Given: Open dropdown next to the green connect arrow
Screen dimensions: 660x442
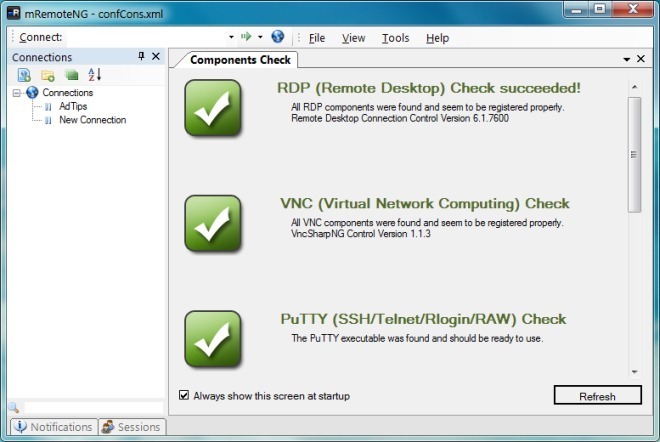Looking at the screenshot, I should tap(261, 37).
